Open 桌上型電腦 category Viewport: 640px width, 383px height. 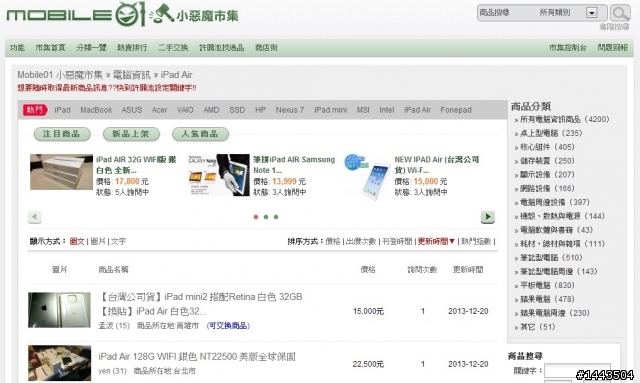click(x=551, y=133)
